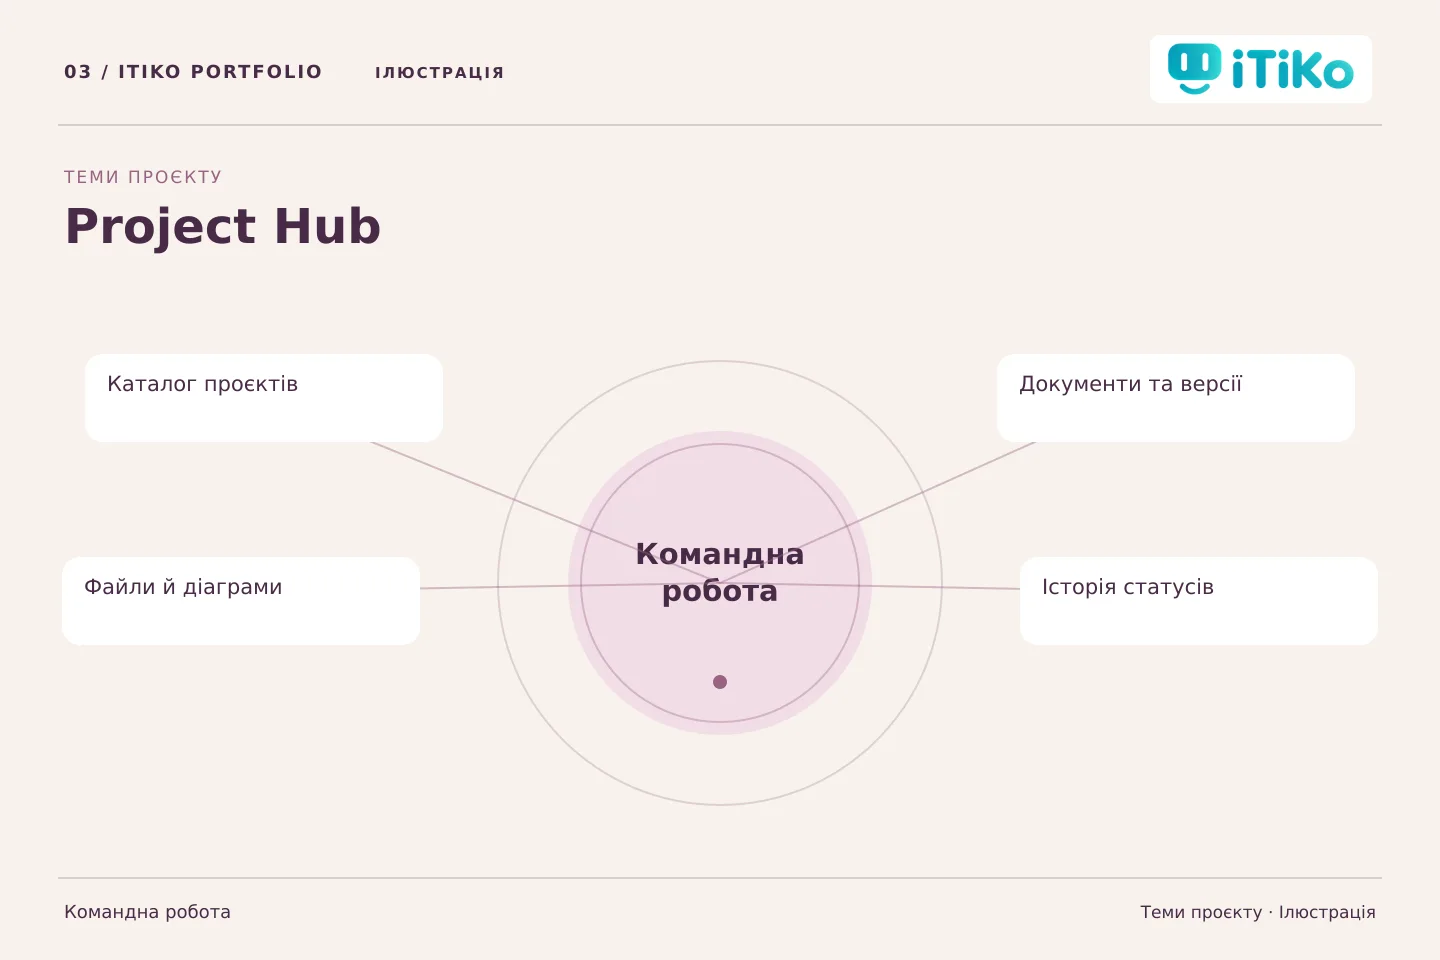Click the "Project Hub" title
The width and height of the screenshot is (1440, 960).
223,226
